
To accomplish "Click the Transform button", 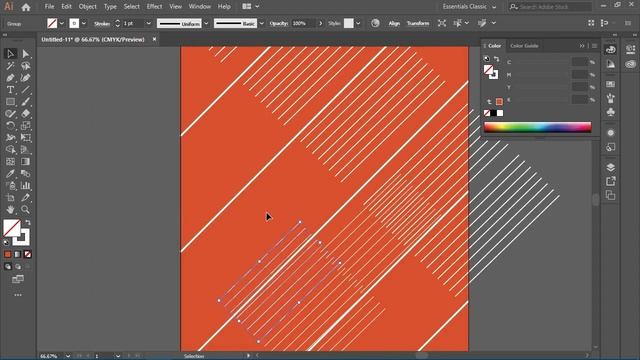I will click(418, 23).
